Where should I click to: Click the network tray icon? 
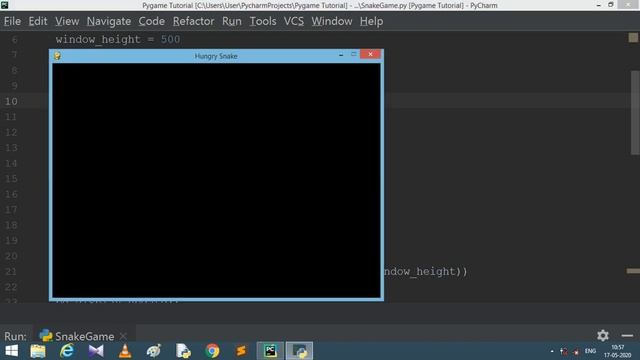pyautogui.click(x=564, y=351)
